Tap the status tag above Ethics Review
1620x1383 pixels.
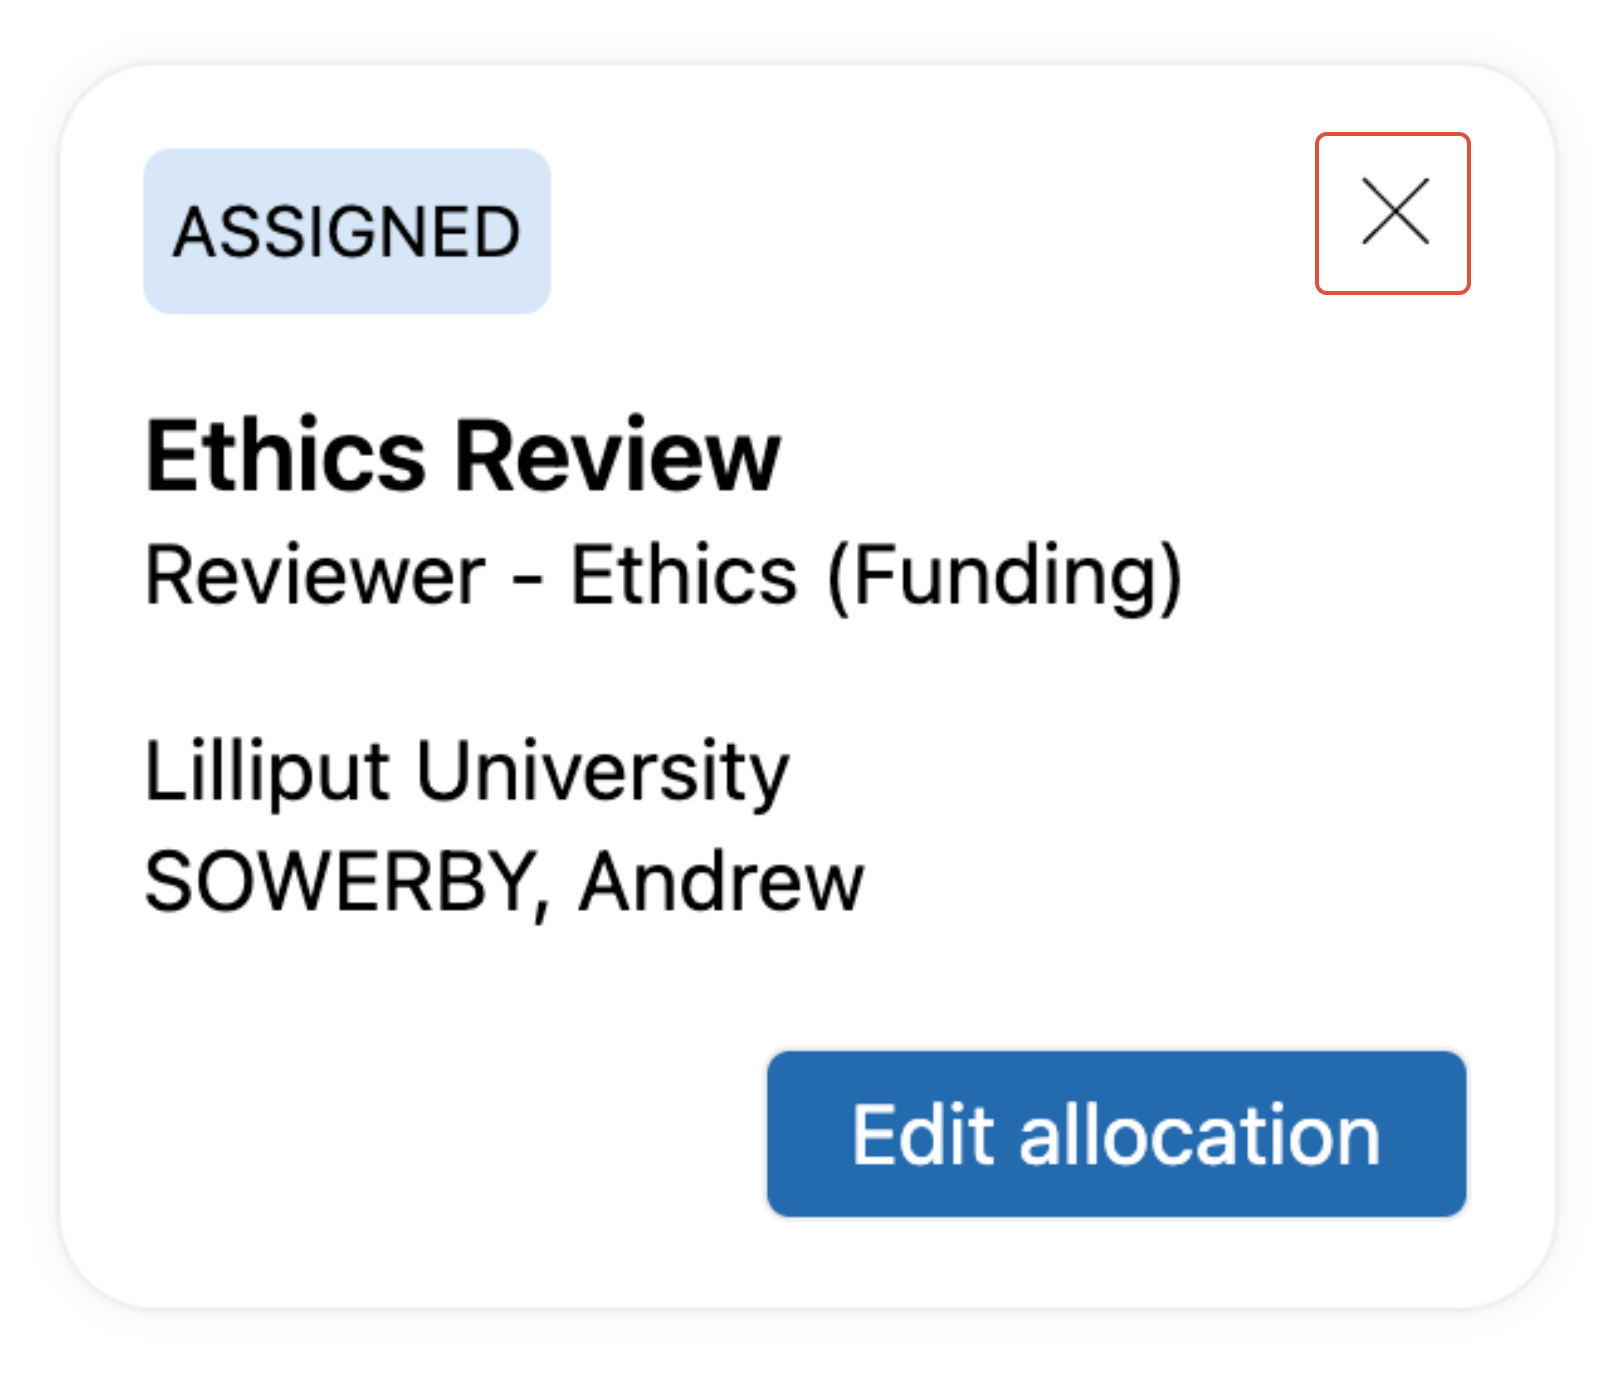click(x=347, y=231)
